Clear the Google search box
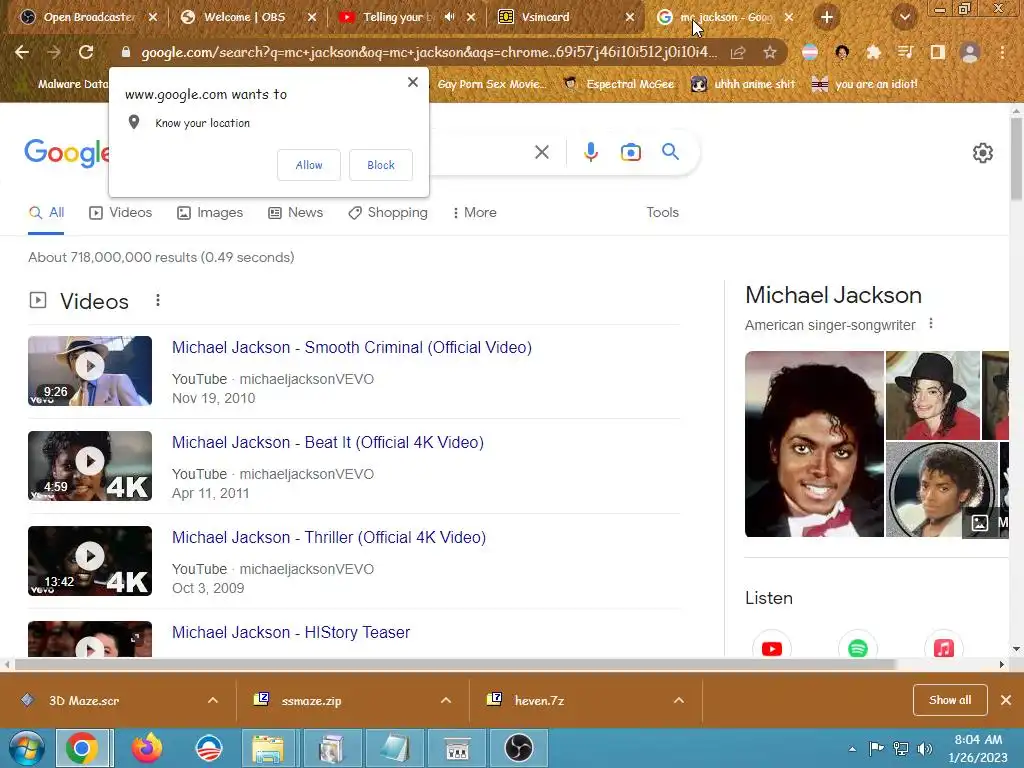The width and height of the screenshot is (1024, 768). pyautogui.click(x=541, y=152)
